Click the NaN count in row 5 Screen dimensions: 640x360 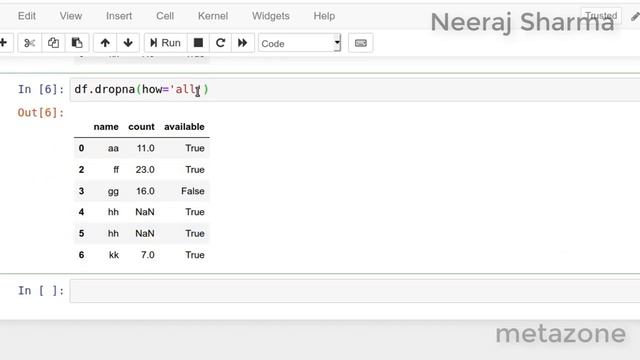click(x=145, y=233)
